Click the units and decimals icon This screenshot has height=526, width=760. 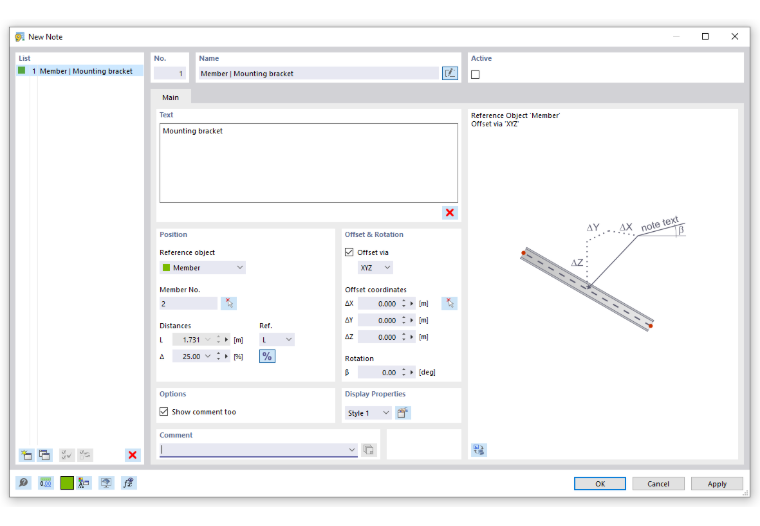click(x=46, y=483)
